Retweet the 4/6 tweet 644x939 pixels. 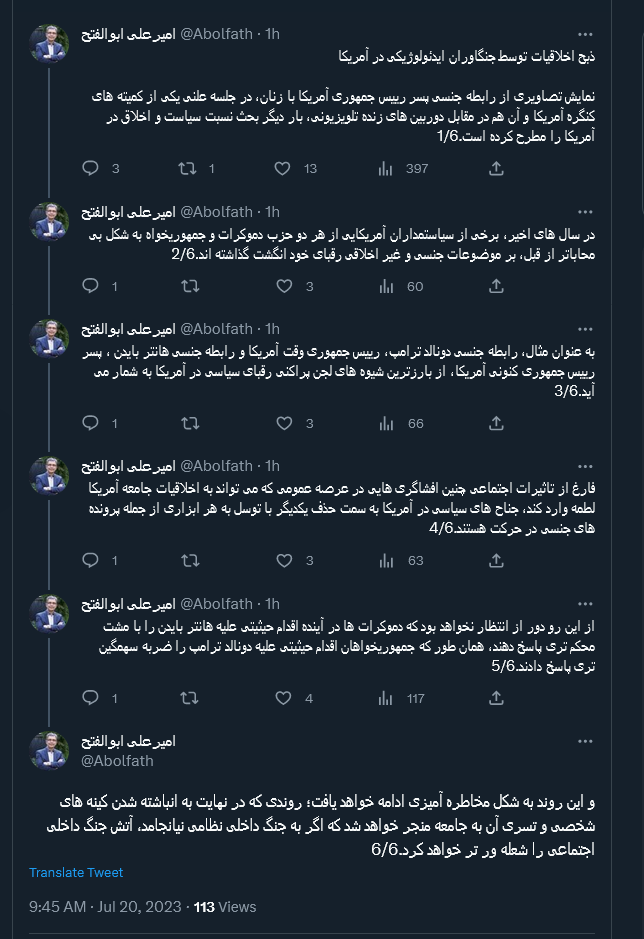point(191,560)
